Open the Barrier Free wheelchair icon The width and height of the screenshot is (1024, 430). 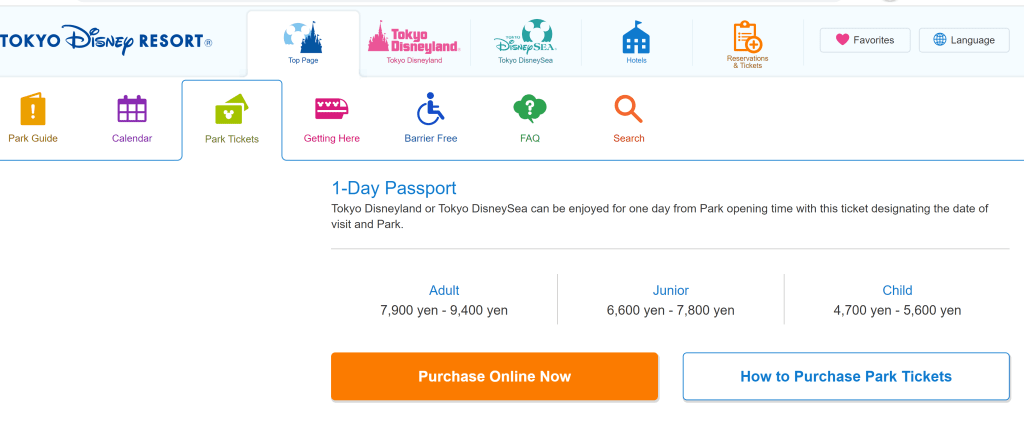coord(431,108)
